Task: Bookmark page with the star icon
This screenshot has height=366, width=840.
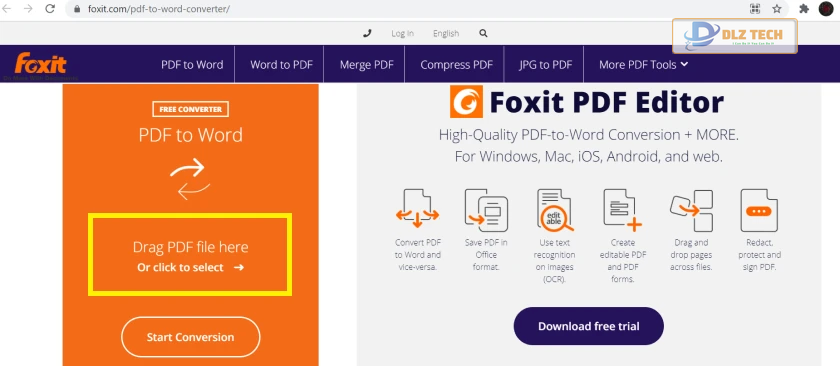Action: [777, 9]
